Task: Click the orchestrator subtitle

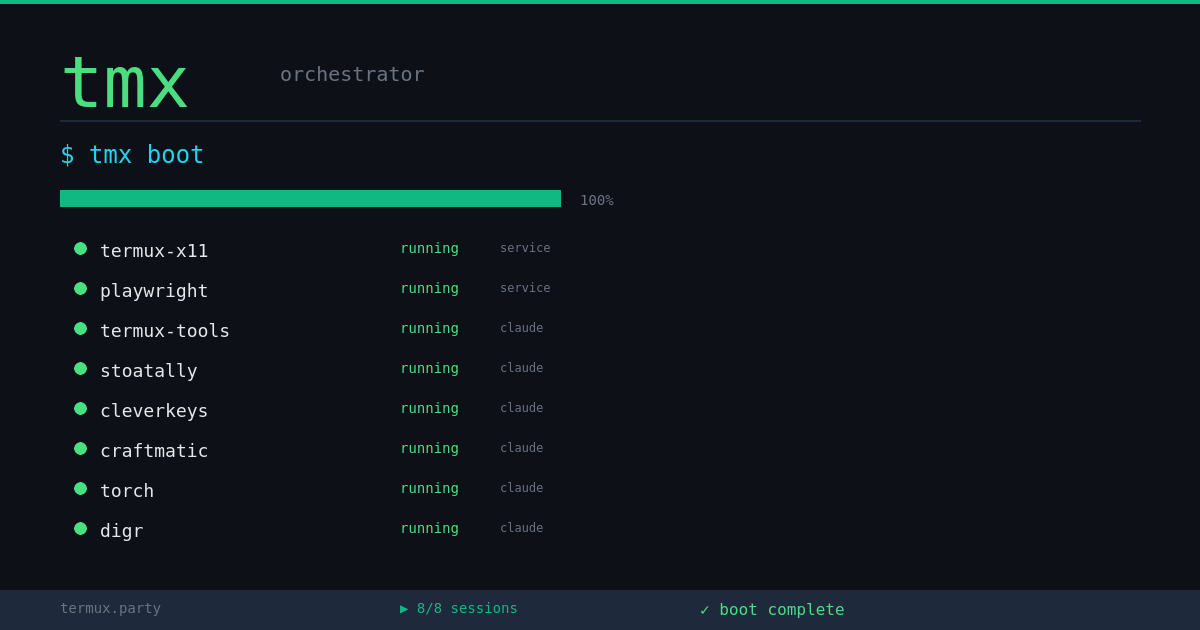Action: pyautogui.click(x=352, y=74)
